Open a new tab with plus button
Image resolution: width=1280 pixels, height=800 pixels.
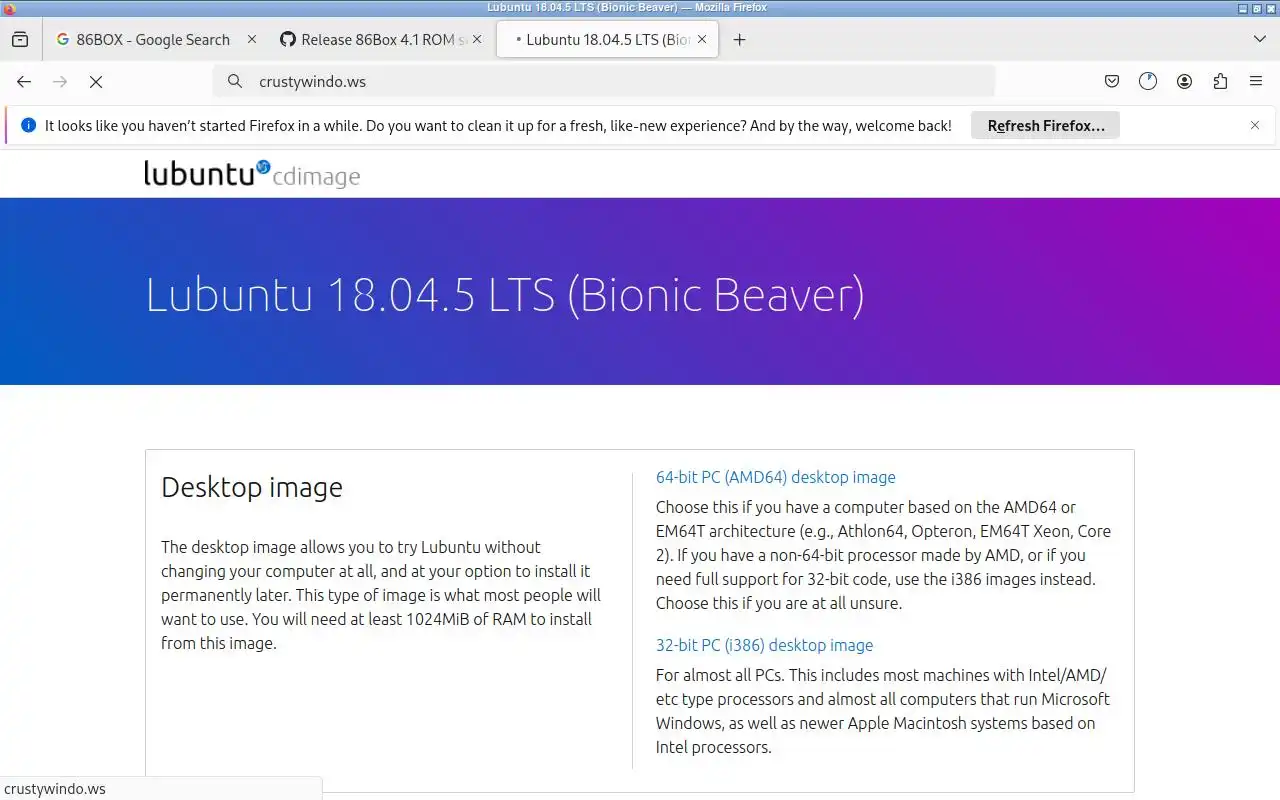tap(739, 40)
